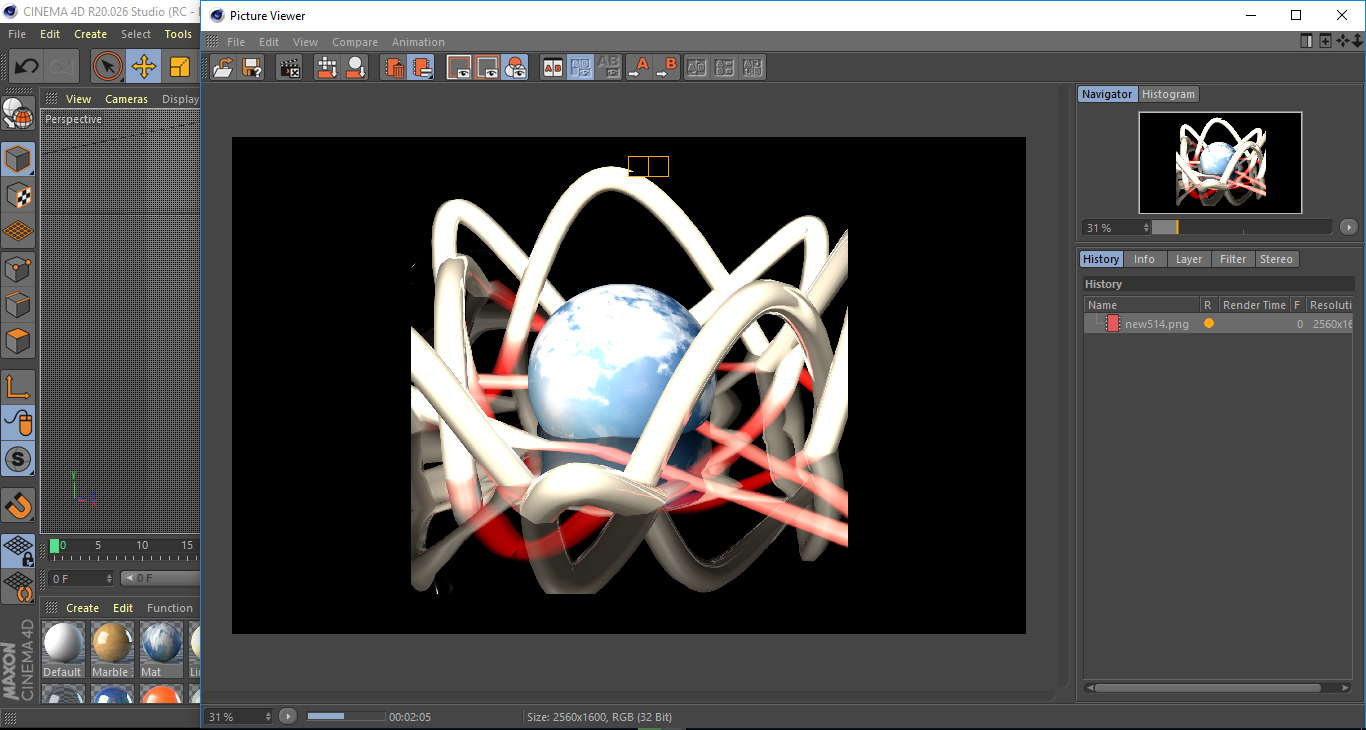
Task: Select the Layer tab
Action: (x=1189, y=259)
